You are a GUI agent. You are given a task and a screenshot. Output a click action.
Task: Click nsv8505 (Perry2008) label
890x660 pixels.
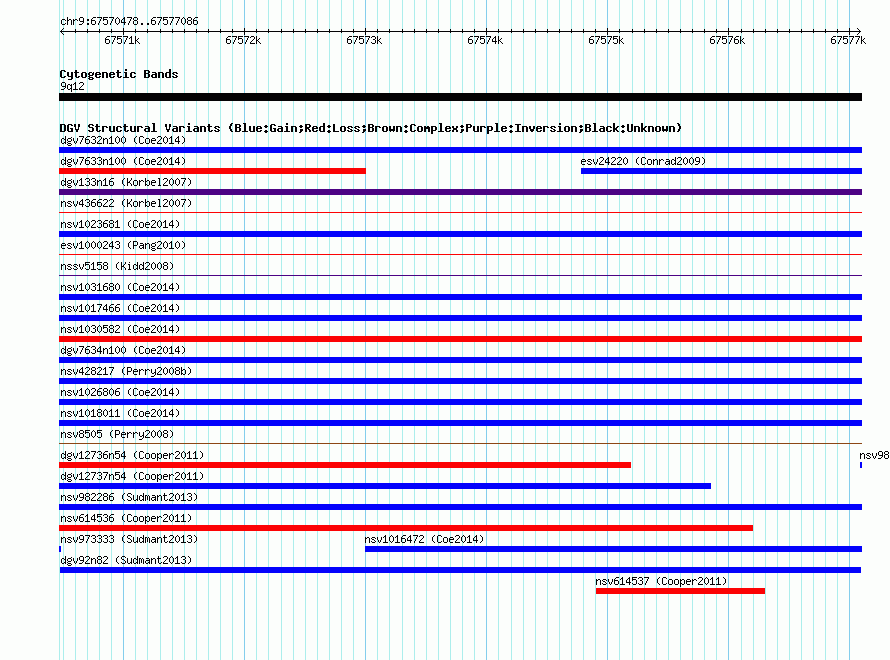[117, 434]
